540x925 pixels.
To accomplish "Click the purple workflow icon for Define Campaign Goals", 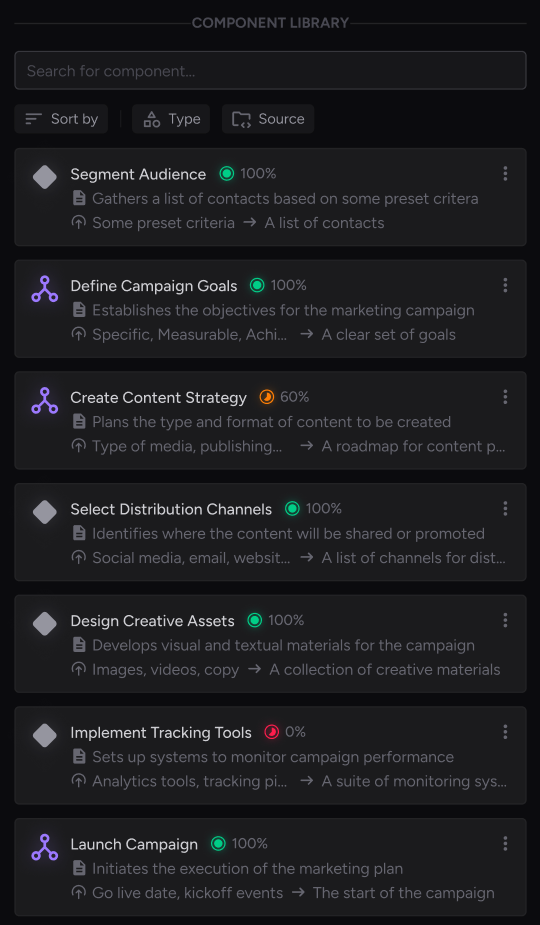I will (45, 288).
